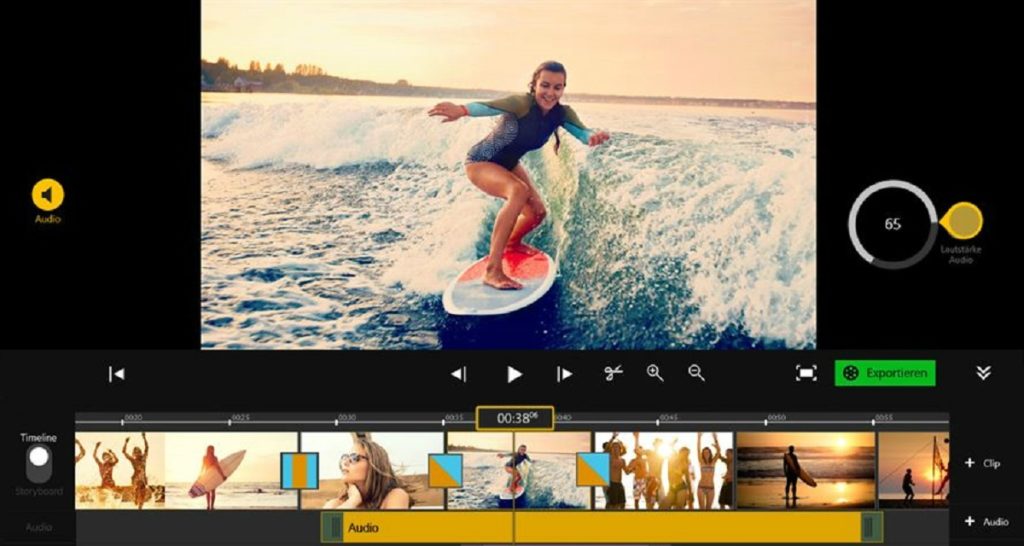
Task: Toggle Timeline/Storyboard view switch
Action: click(39, 464)
